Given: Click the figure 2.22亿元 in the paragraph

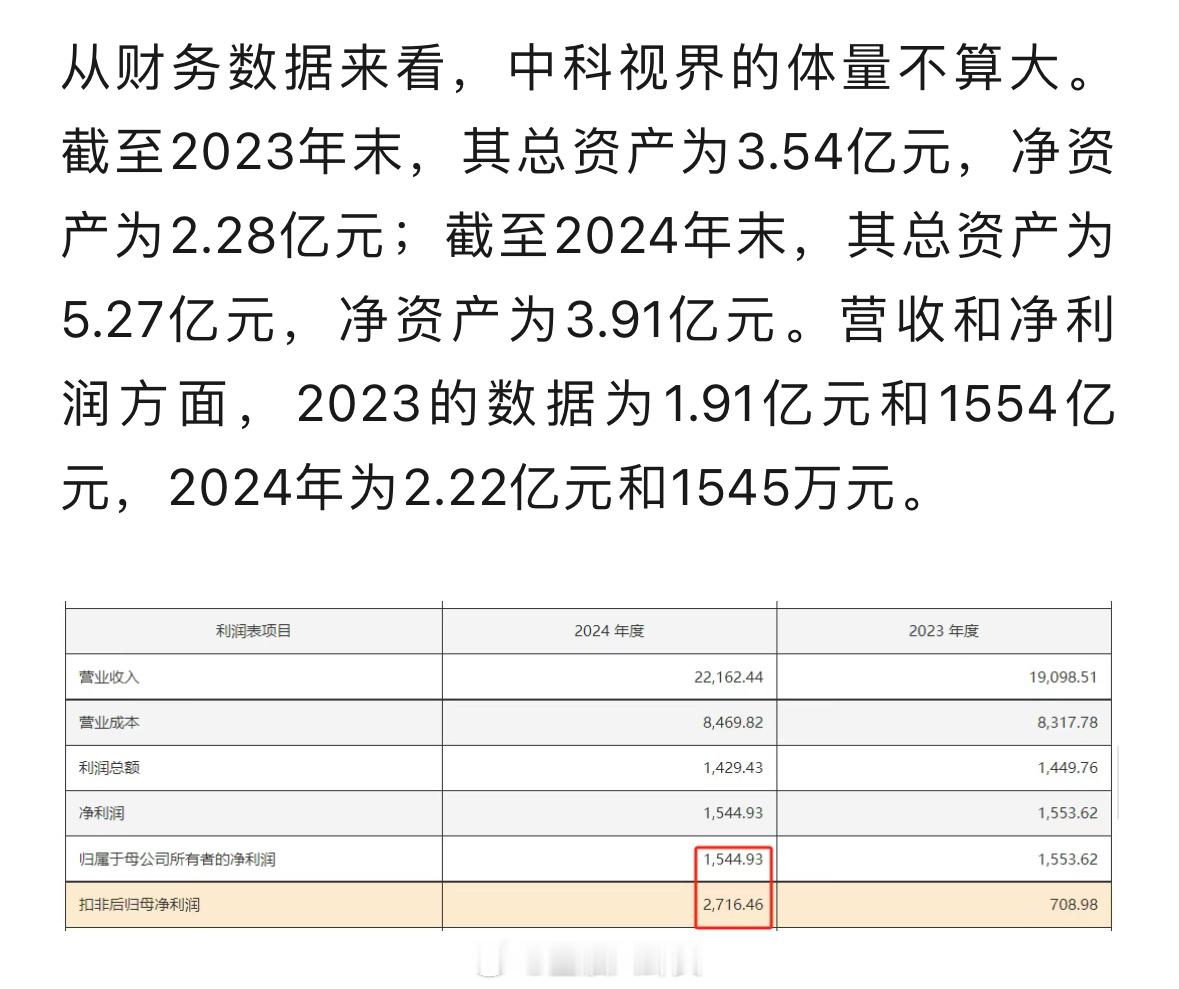Looking at the screenshot, I should pos(510,488).
